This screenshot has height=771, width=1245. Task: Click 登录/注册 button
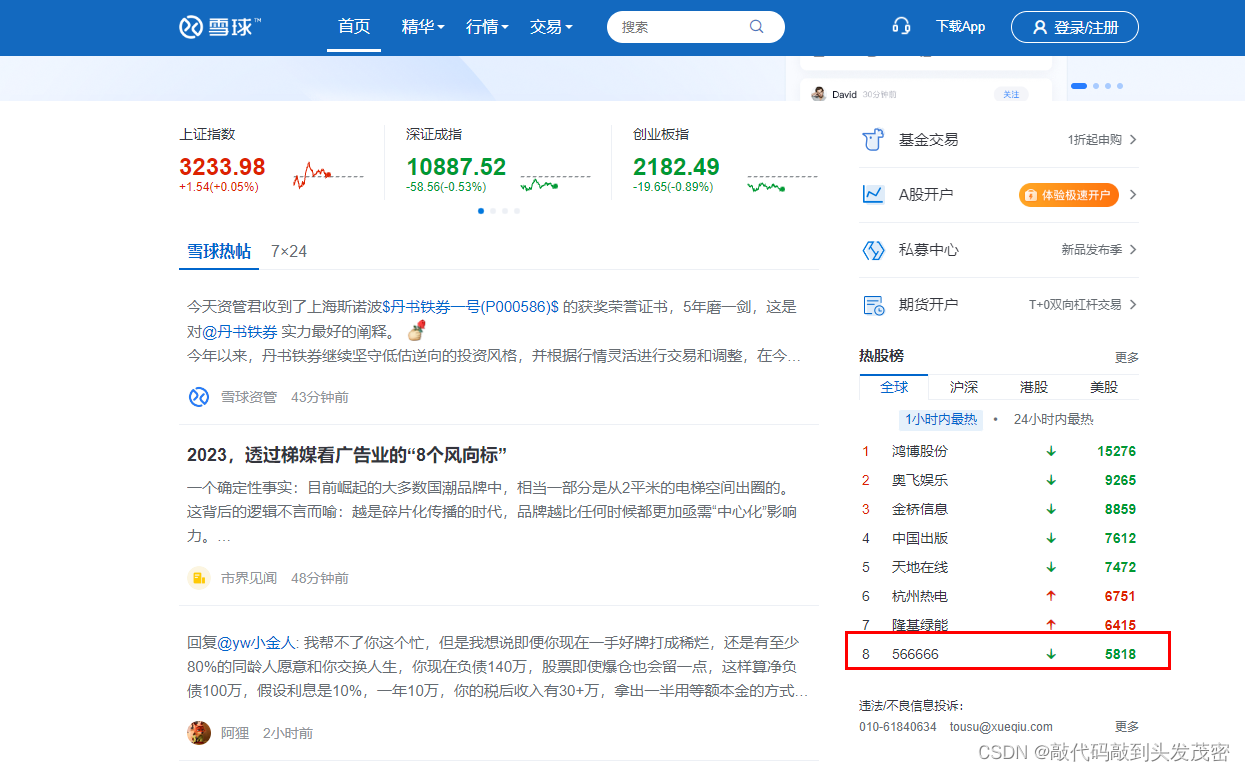(x=1075, y=27)
